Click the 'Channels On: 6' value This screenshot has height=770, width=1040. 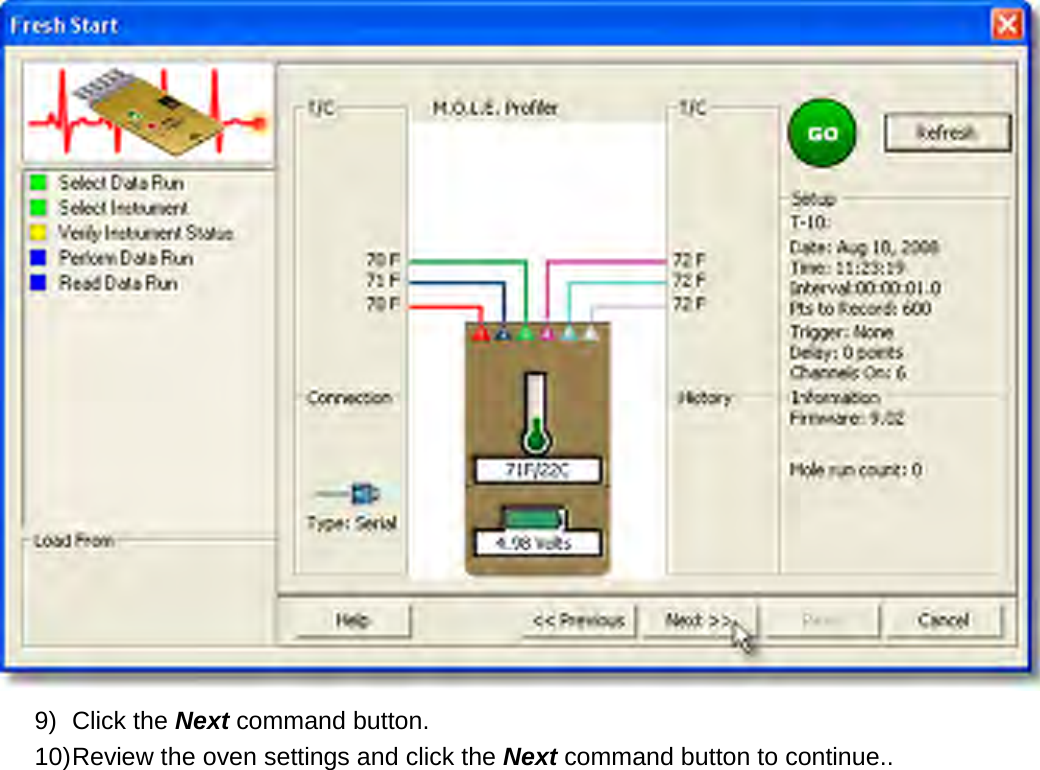[848, 372]
